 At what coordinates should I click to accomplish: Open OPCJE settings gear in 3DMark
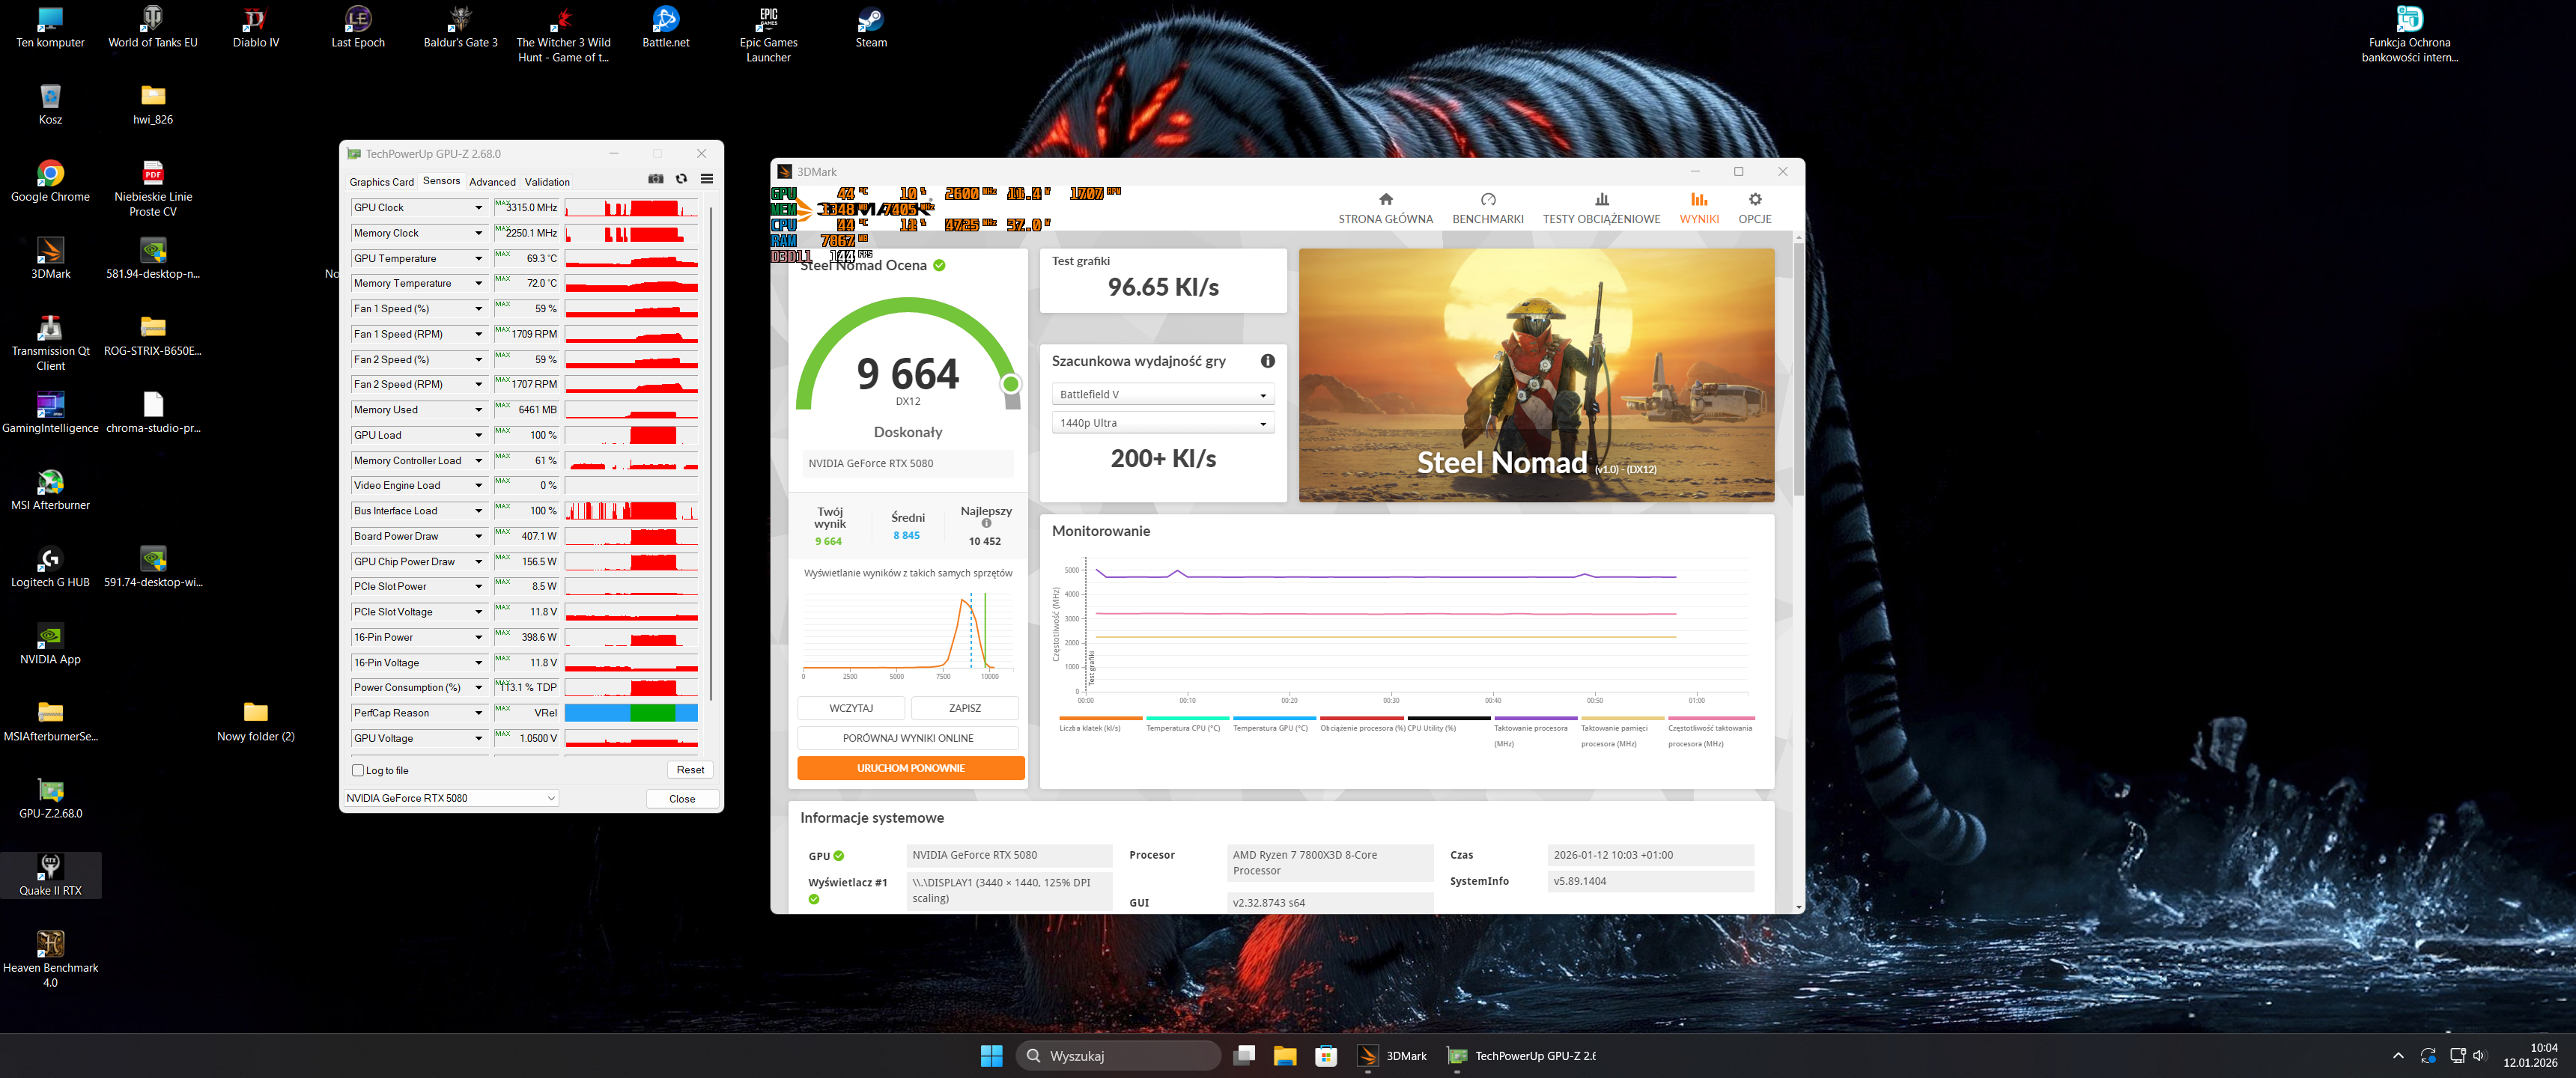click(x=1754, y=208)
